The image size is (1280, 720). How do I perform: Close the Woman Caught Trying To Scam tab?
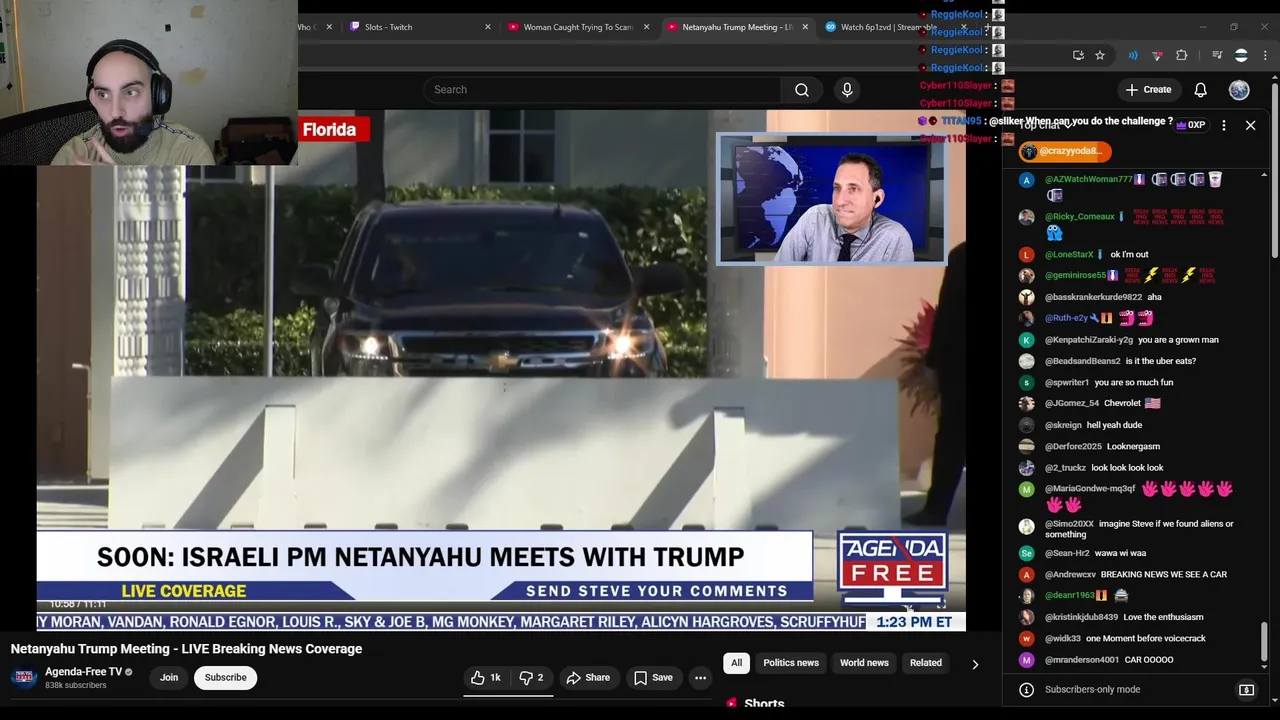pyautogui.click(x=646, y=27)
